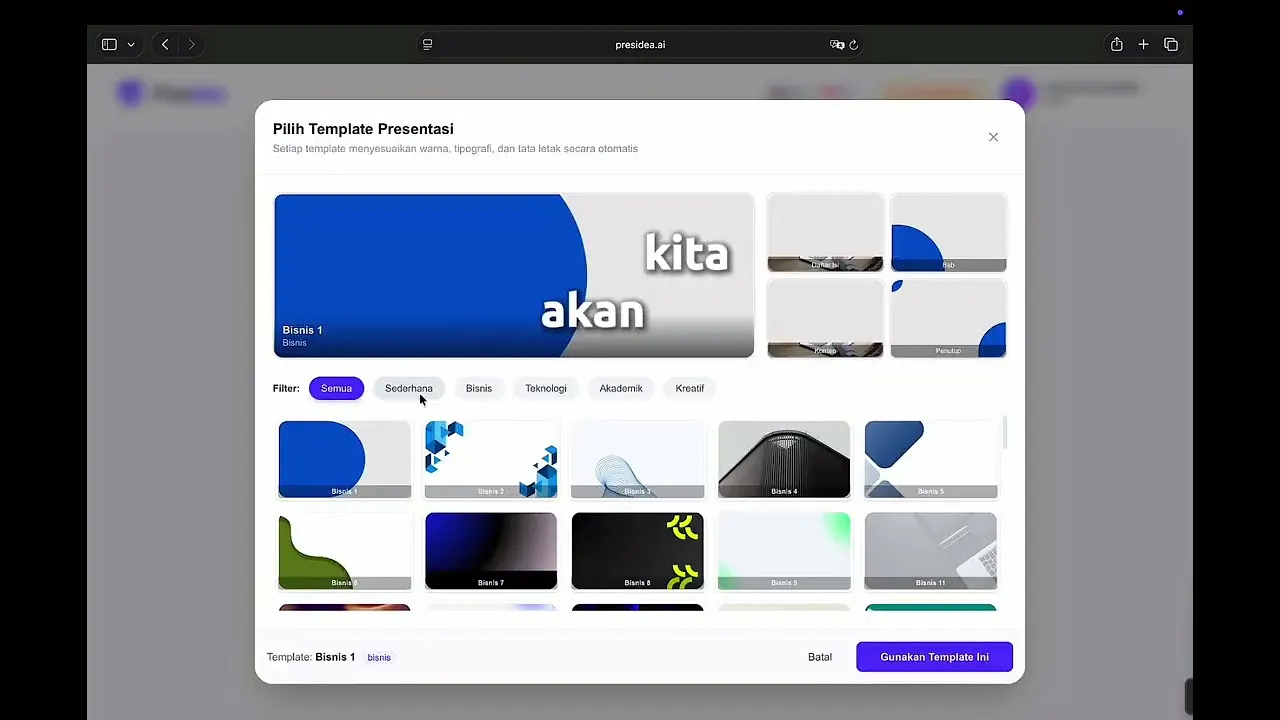Go forward with the browser forward arrow
Image resolution: width=1280 pixels, height=720 pixels.
tap(191, 45)
